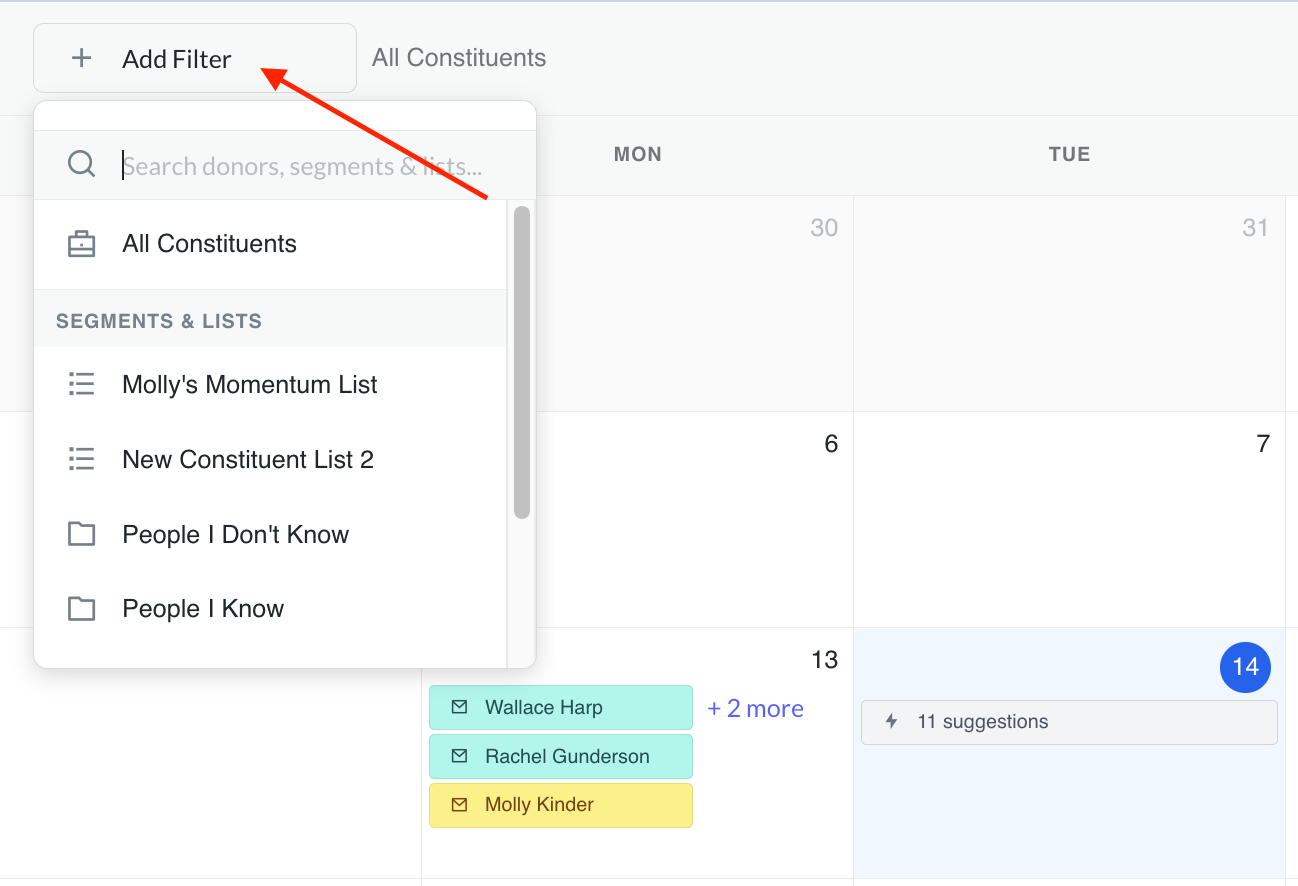Click the folder icon for People I Don't Know
Screen dimensions: 1298x886
point(81,534)
